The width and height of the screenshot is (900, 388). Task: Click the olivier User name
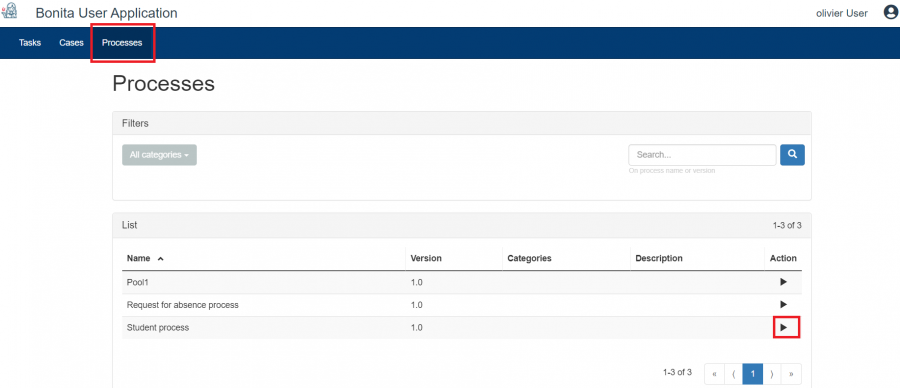841,13
